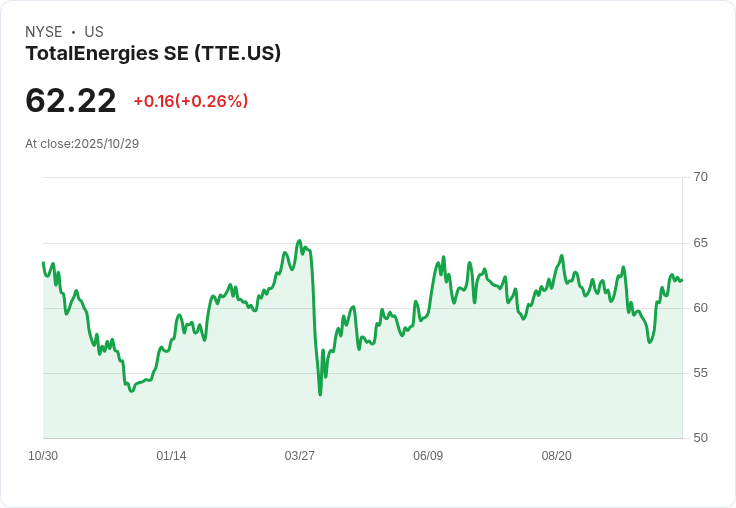Select the 06/09 date axis label
The image size is (736, 508).
[x=428, y=456]
